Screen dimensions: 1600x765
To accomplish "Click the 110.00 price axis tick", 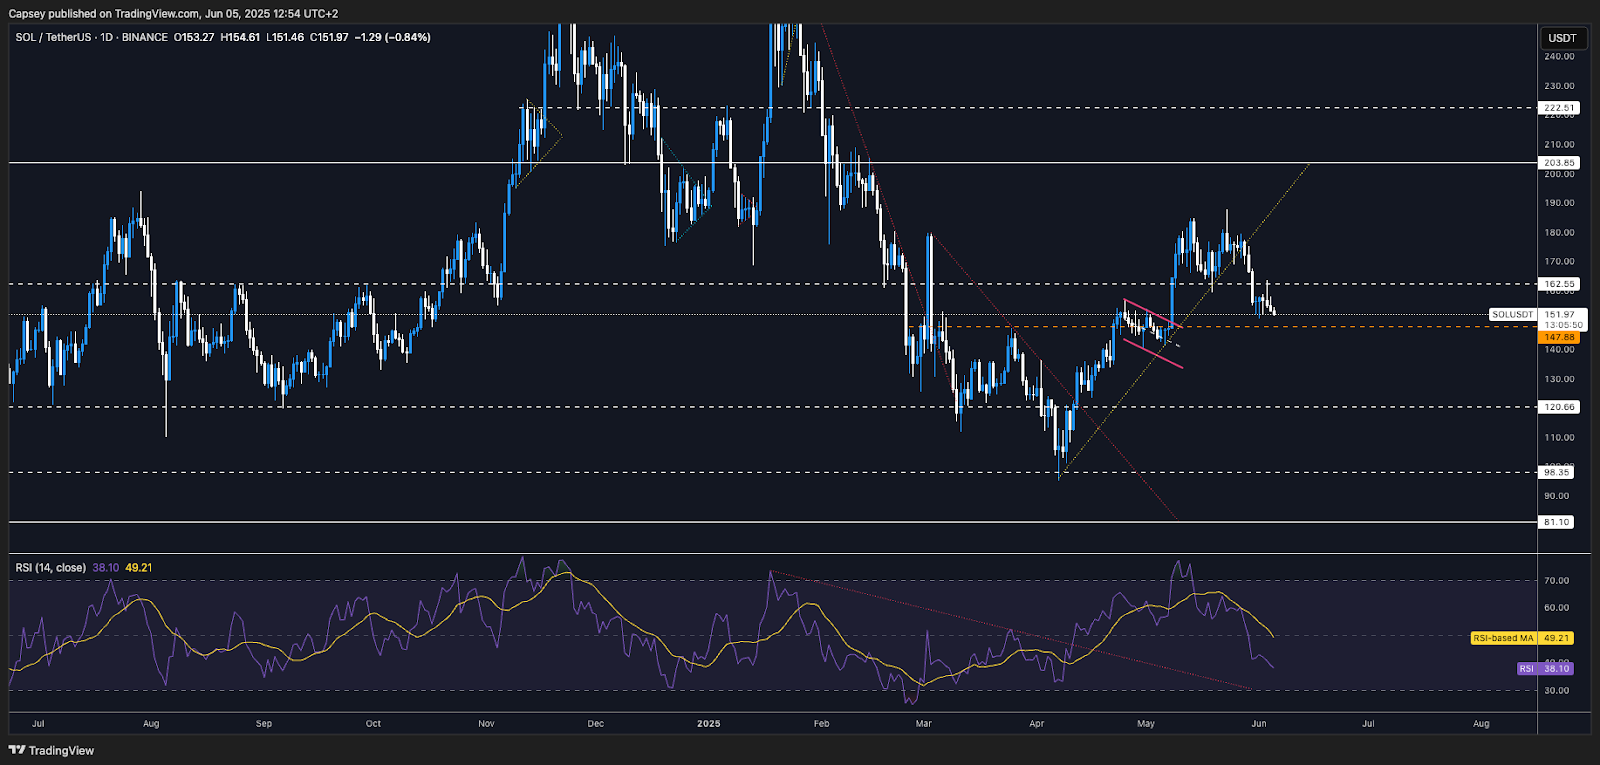I will coord(1559,438).
